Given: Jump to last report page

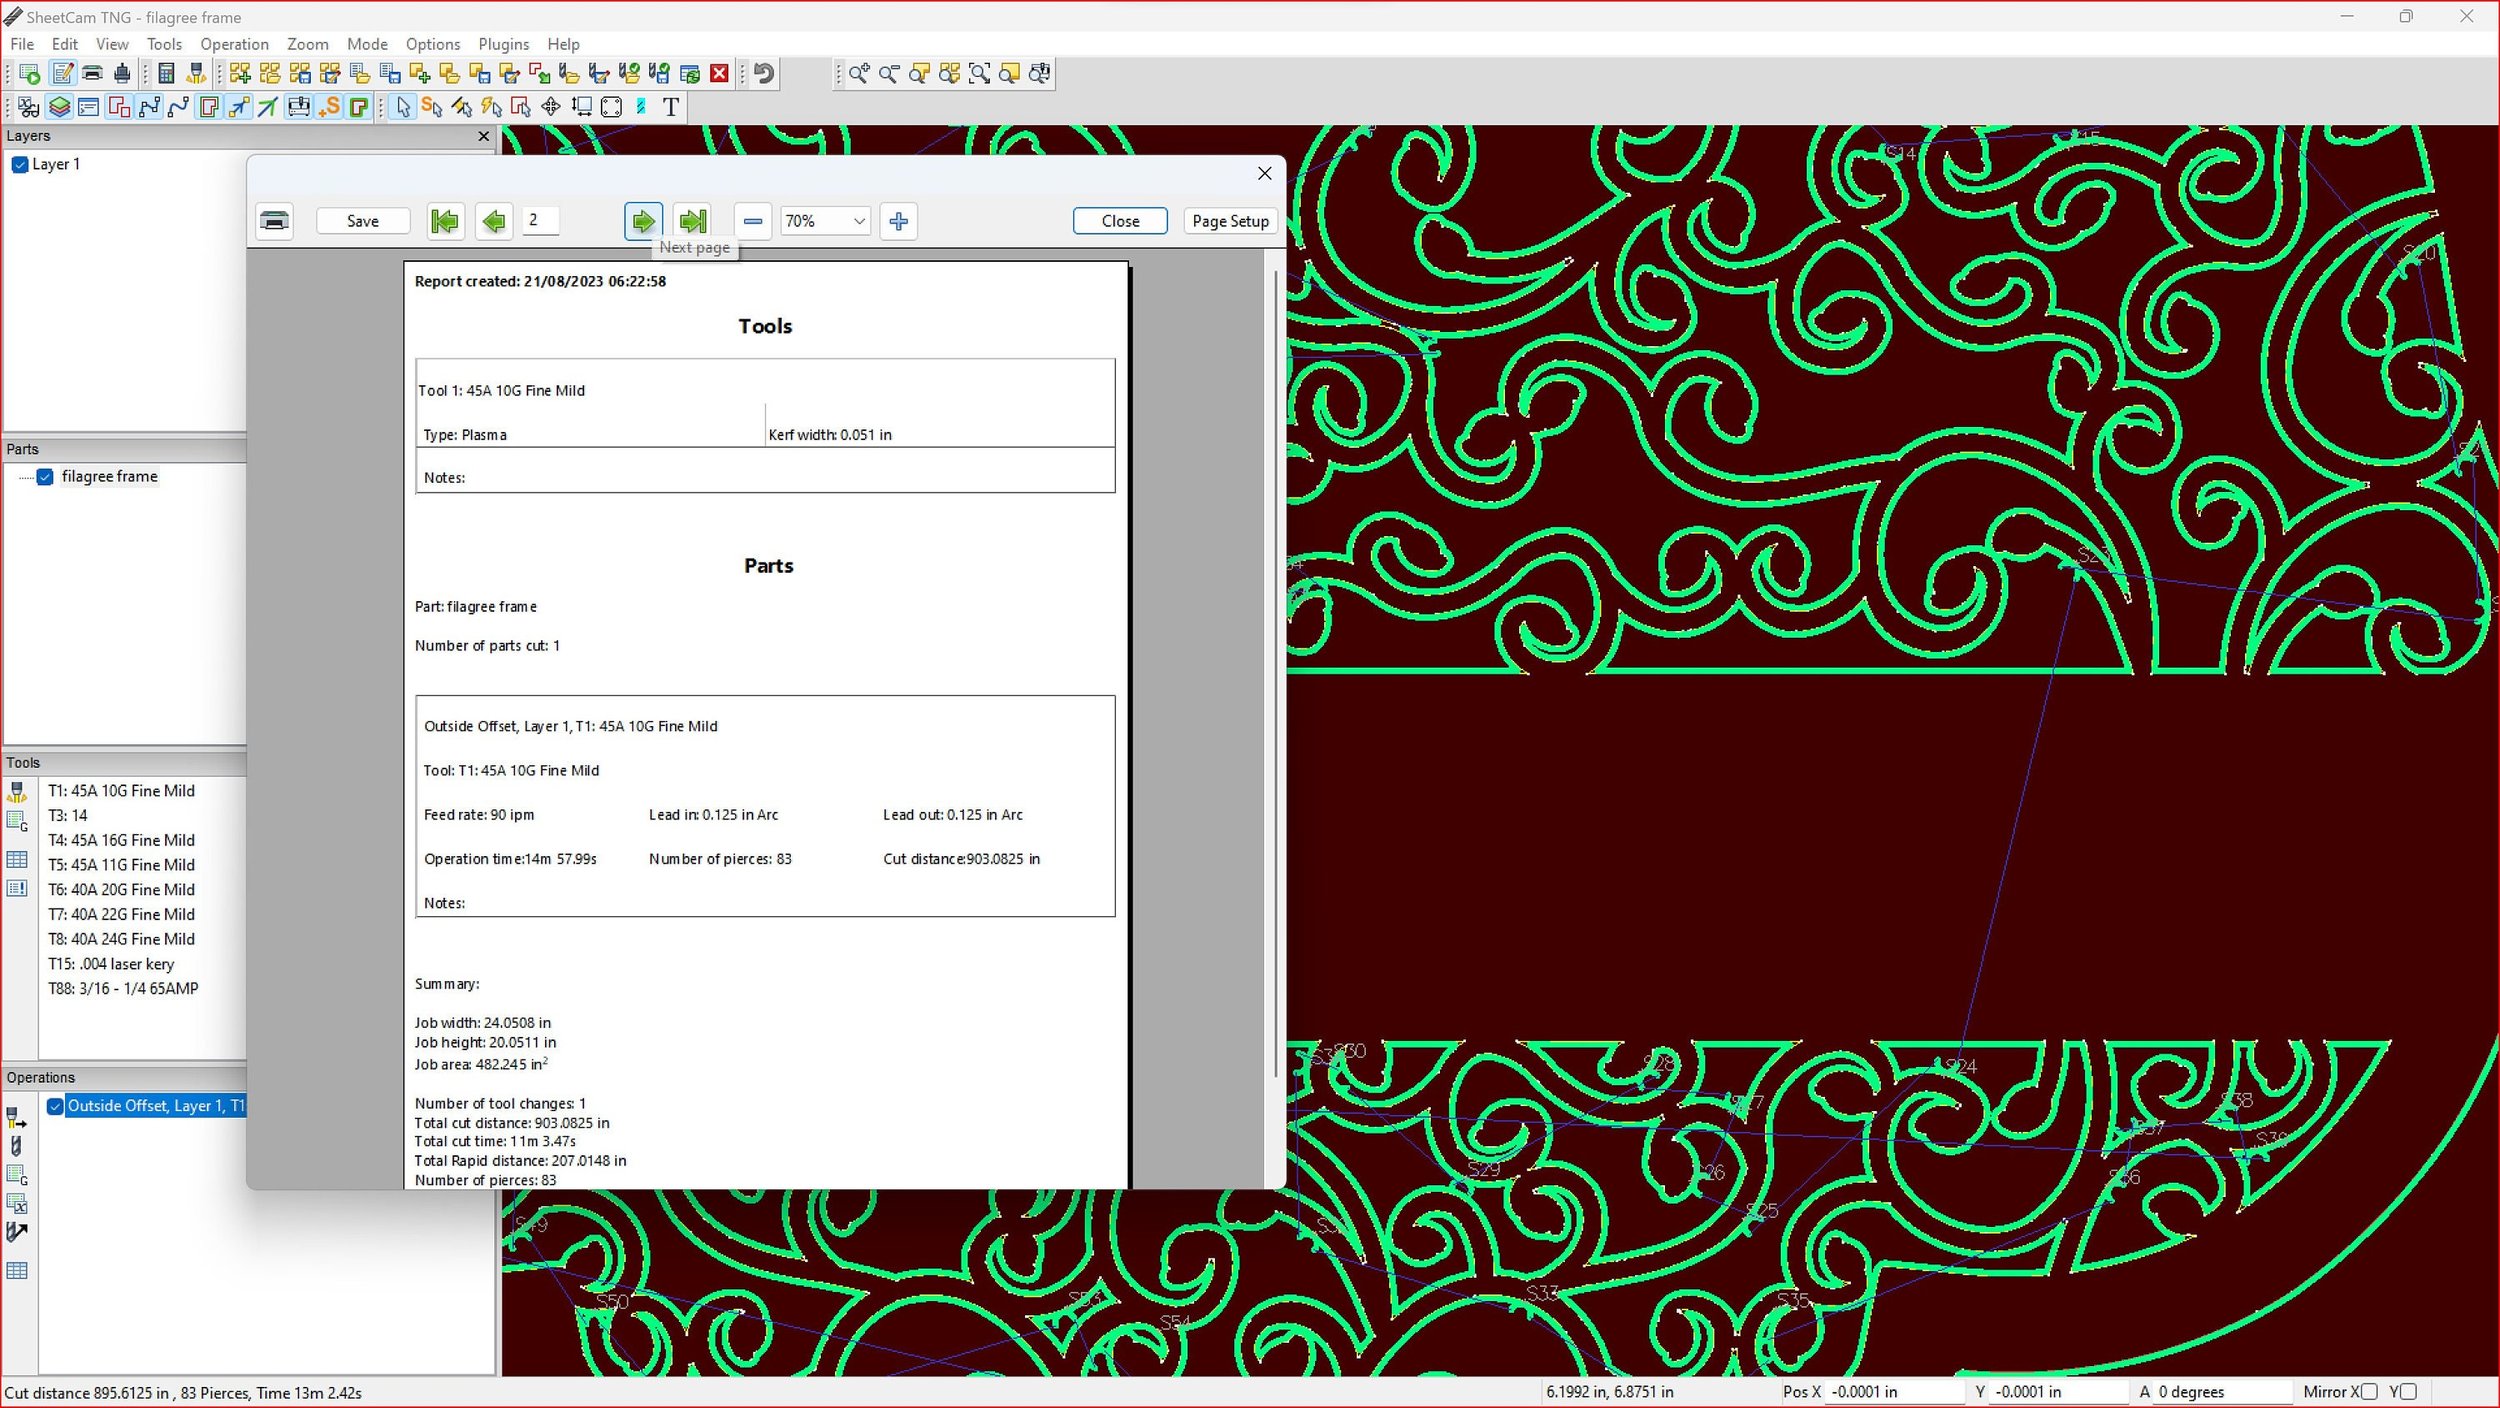Looking at the screenshot, I should [x=692, y=221].
